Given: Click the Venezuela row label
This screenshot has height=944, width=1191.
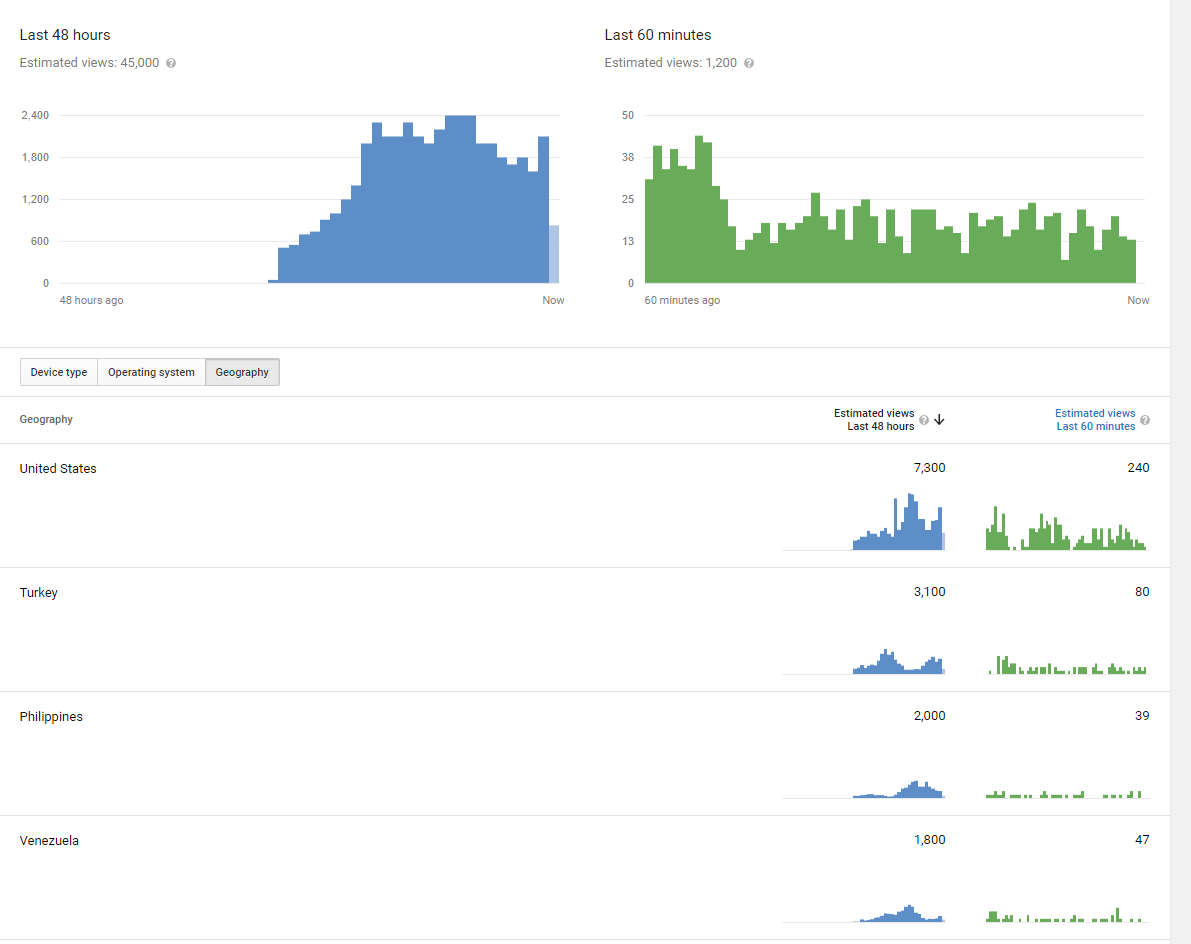Looking at the screenshot, I should click(49, 841).
